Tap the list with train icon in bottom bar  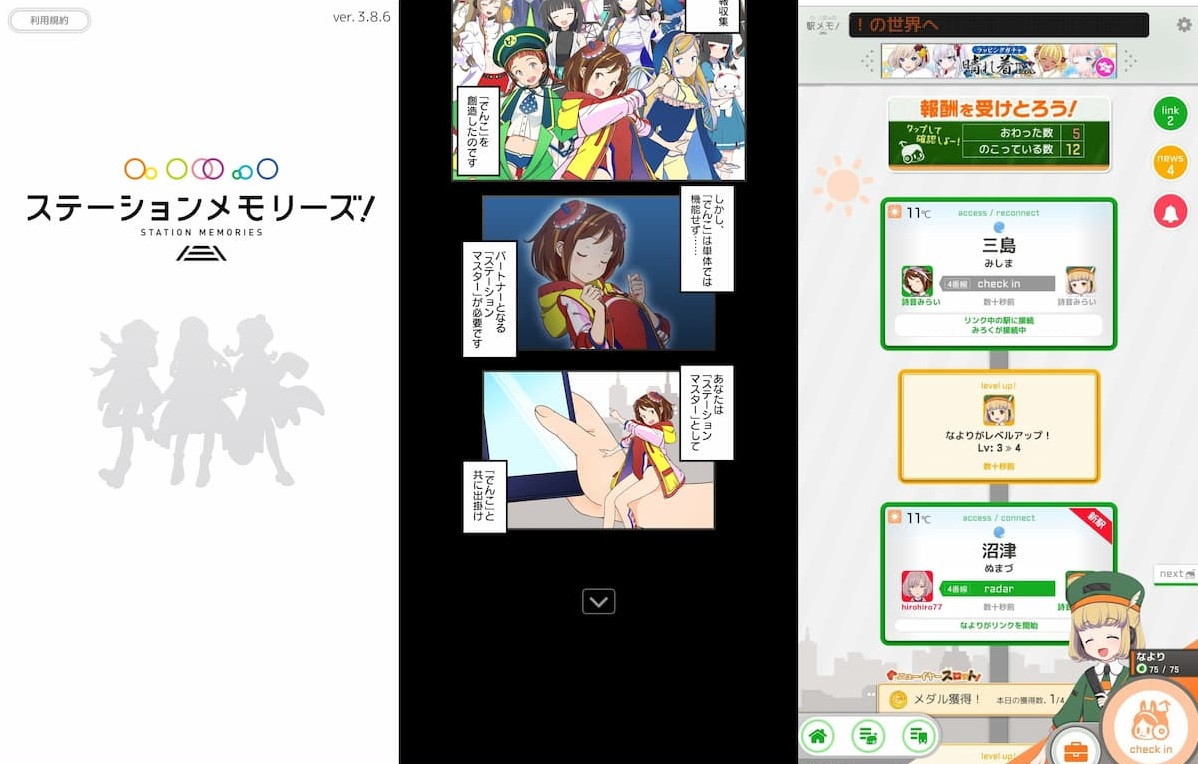coord(918,736)
